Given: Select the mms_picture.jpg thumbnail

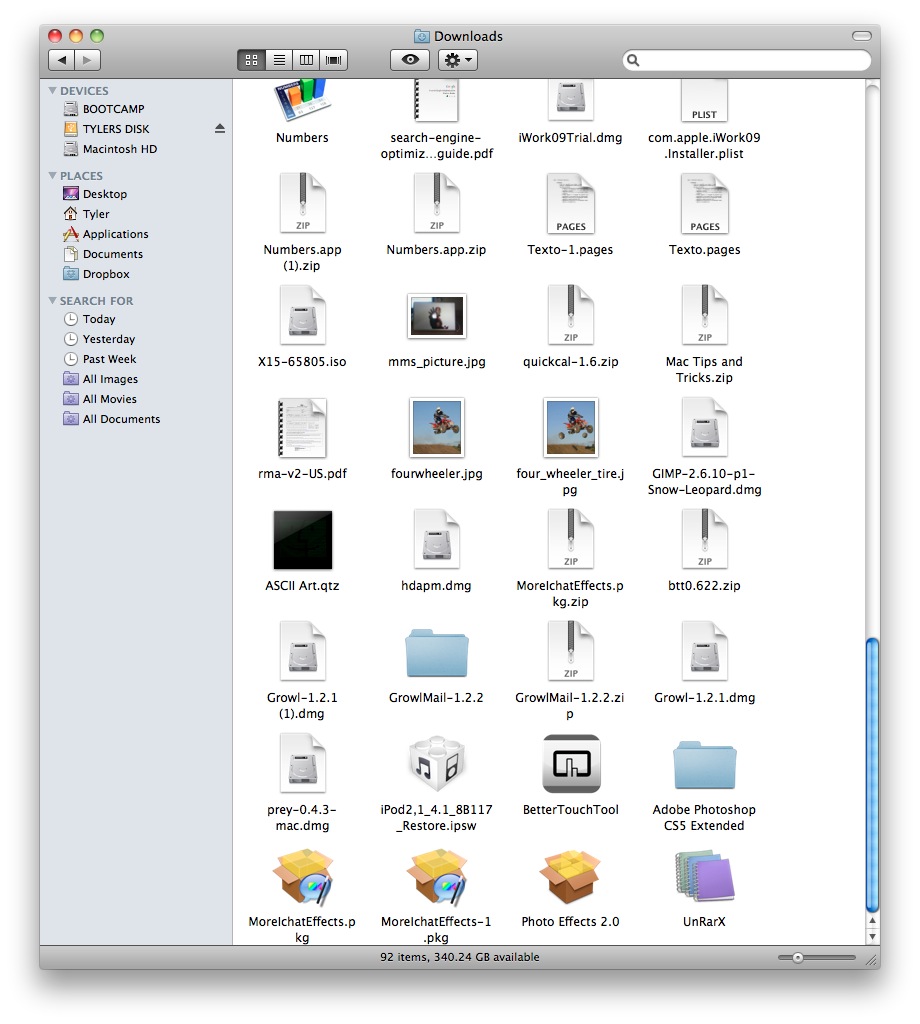Looking at the screenshot, I should (437, 315).
